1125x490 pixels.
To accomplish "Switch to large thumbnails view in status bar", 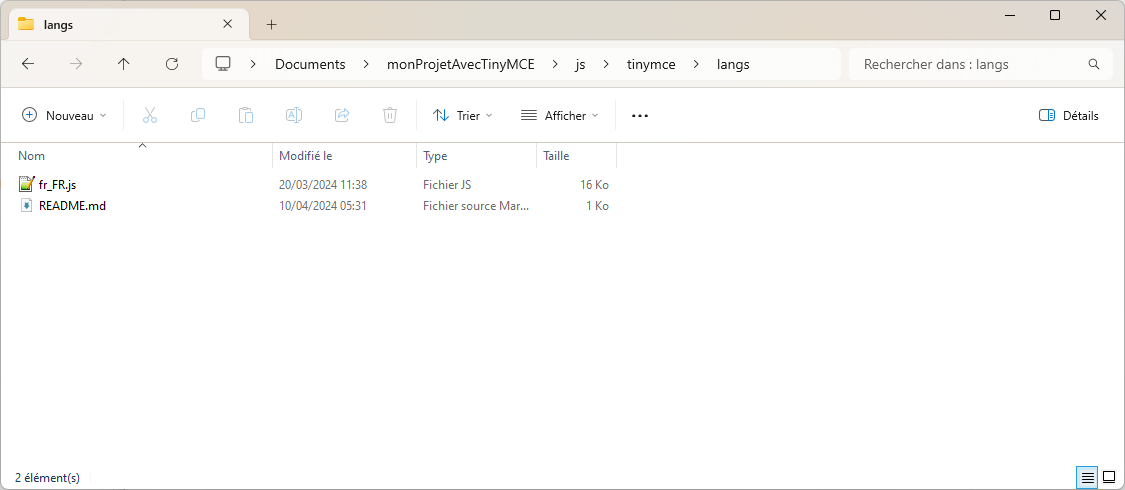I will [x=1108, y=478].
